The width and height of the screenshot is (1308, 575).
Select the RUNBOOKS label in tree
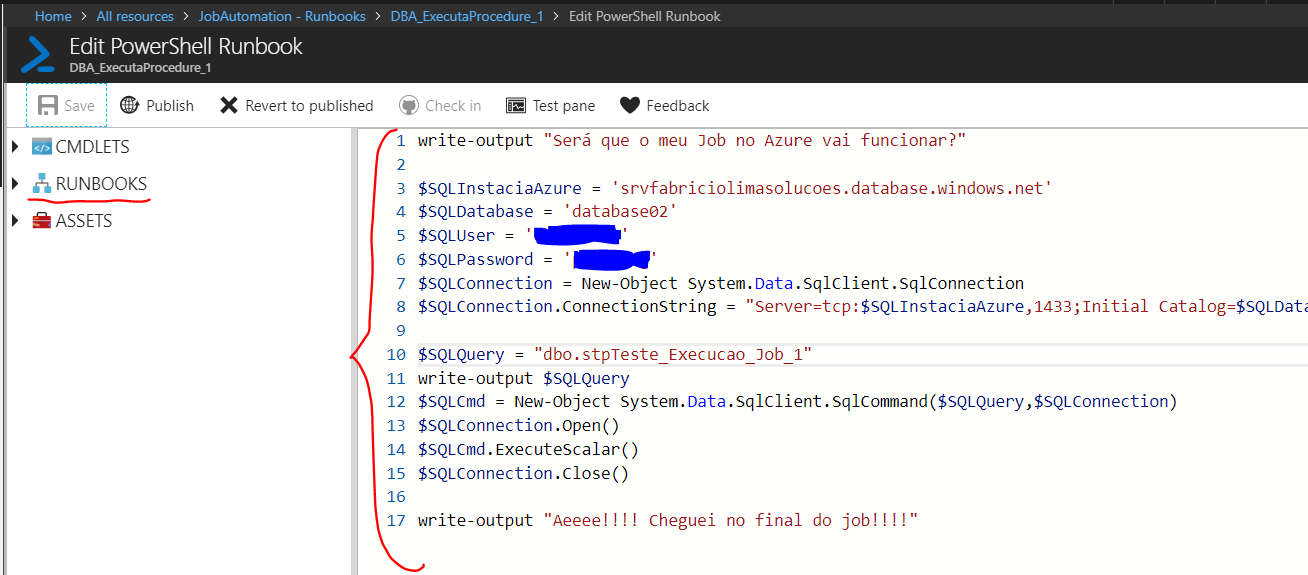tap(101, 184)
